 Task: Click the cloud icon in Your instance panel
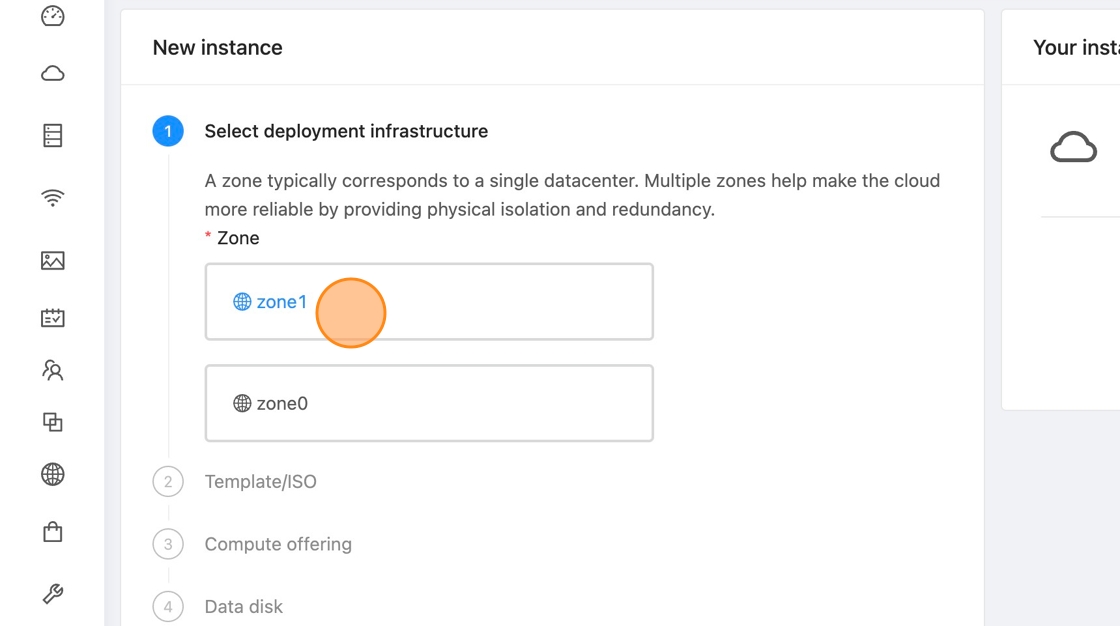click(1073, 148)
